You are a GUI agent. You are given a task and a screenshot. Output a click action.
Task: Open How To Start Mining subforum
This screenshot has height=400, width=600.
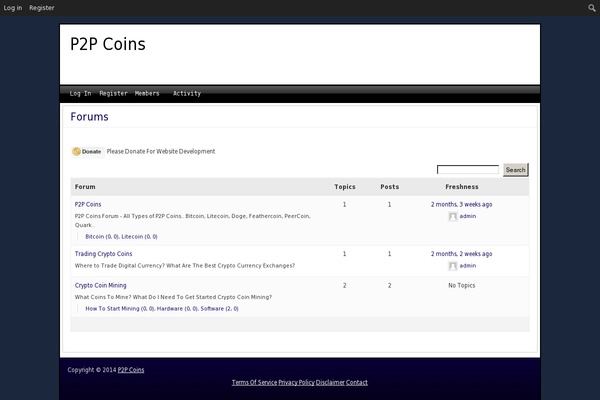(119, 309)
